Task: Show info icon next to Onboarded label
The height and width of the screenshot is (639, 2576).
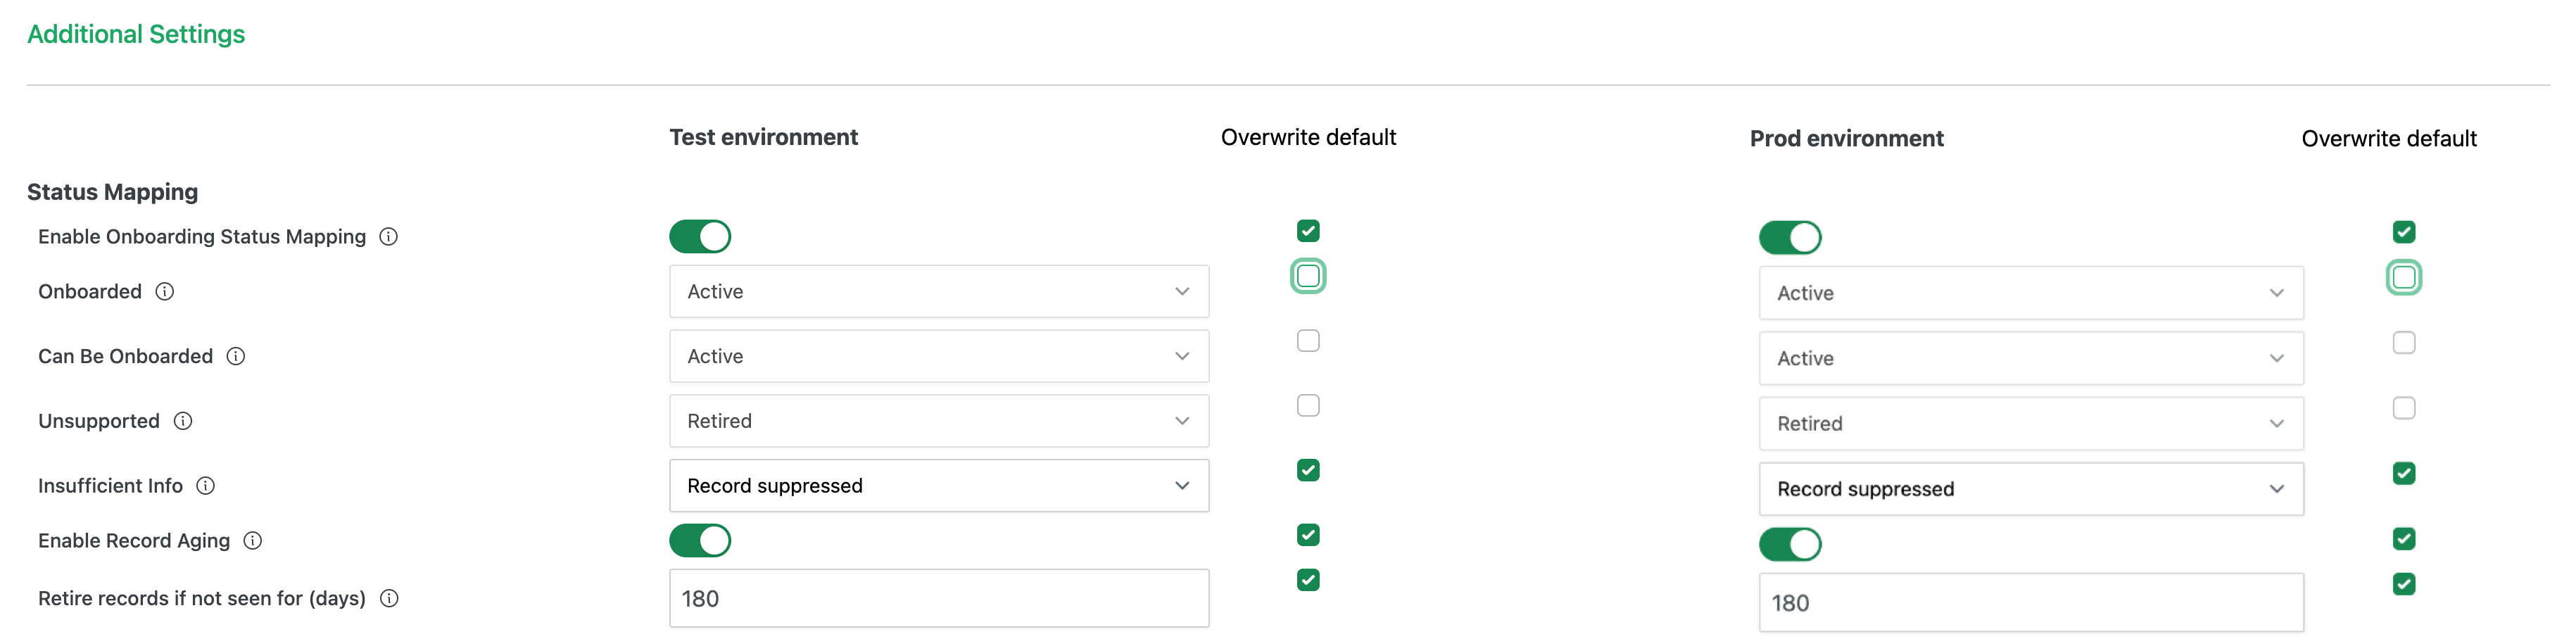Action: click(165, 292)
